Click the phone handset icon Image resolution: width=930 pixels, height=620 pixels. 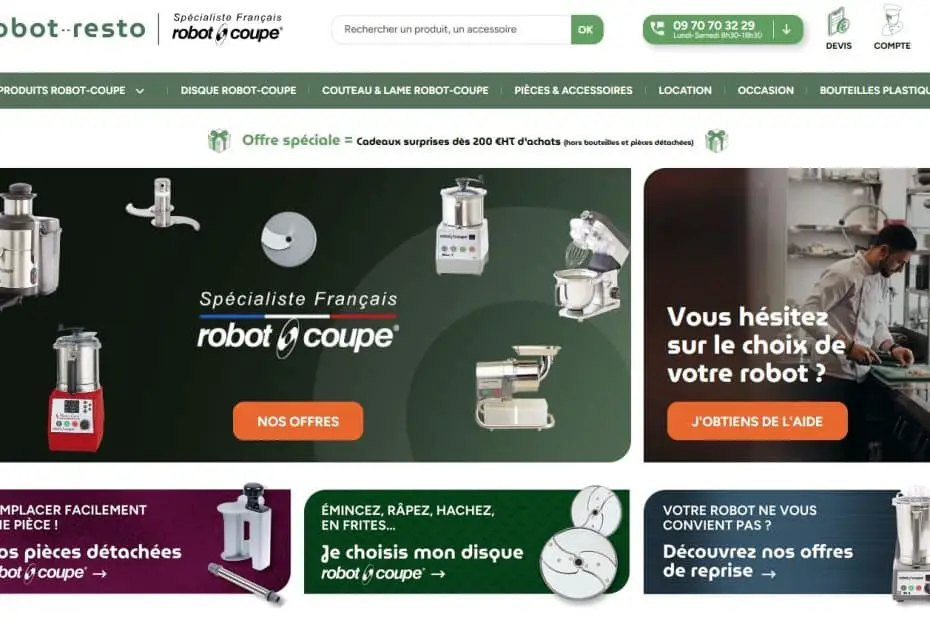coord(657,28)
